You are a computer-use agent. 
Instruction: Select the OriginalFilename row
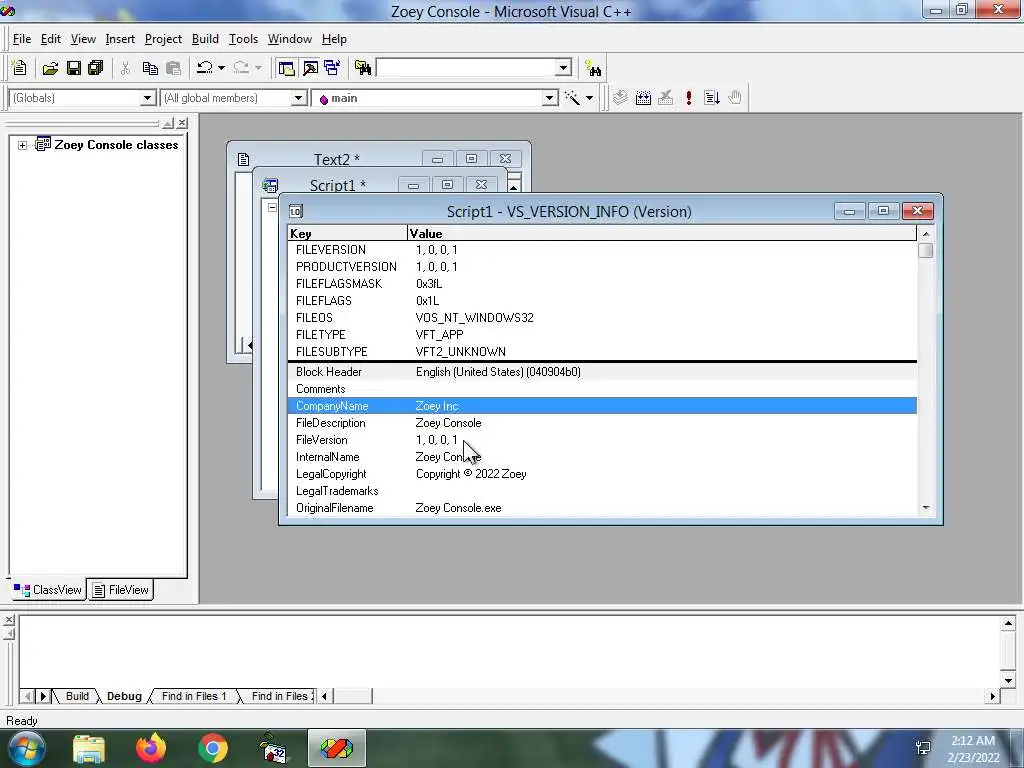tap(602, 507)
